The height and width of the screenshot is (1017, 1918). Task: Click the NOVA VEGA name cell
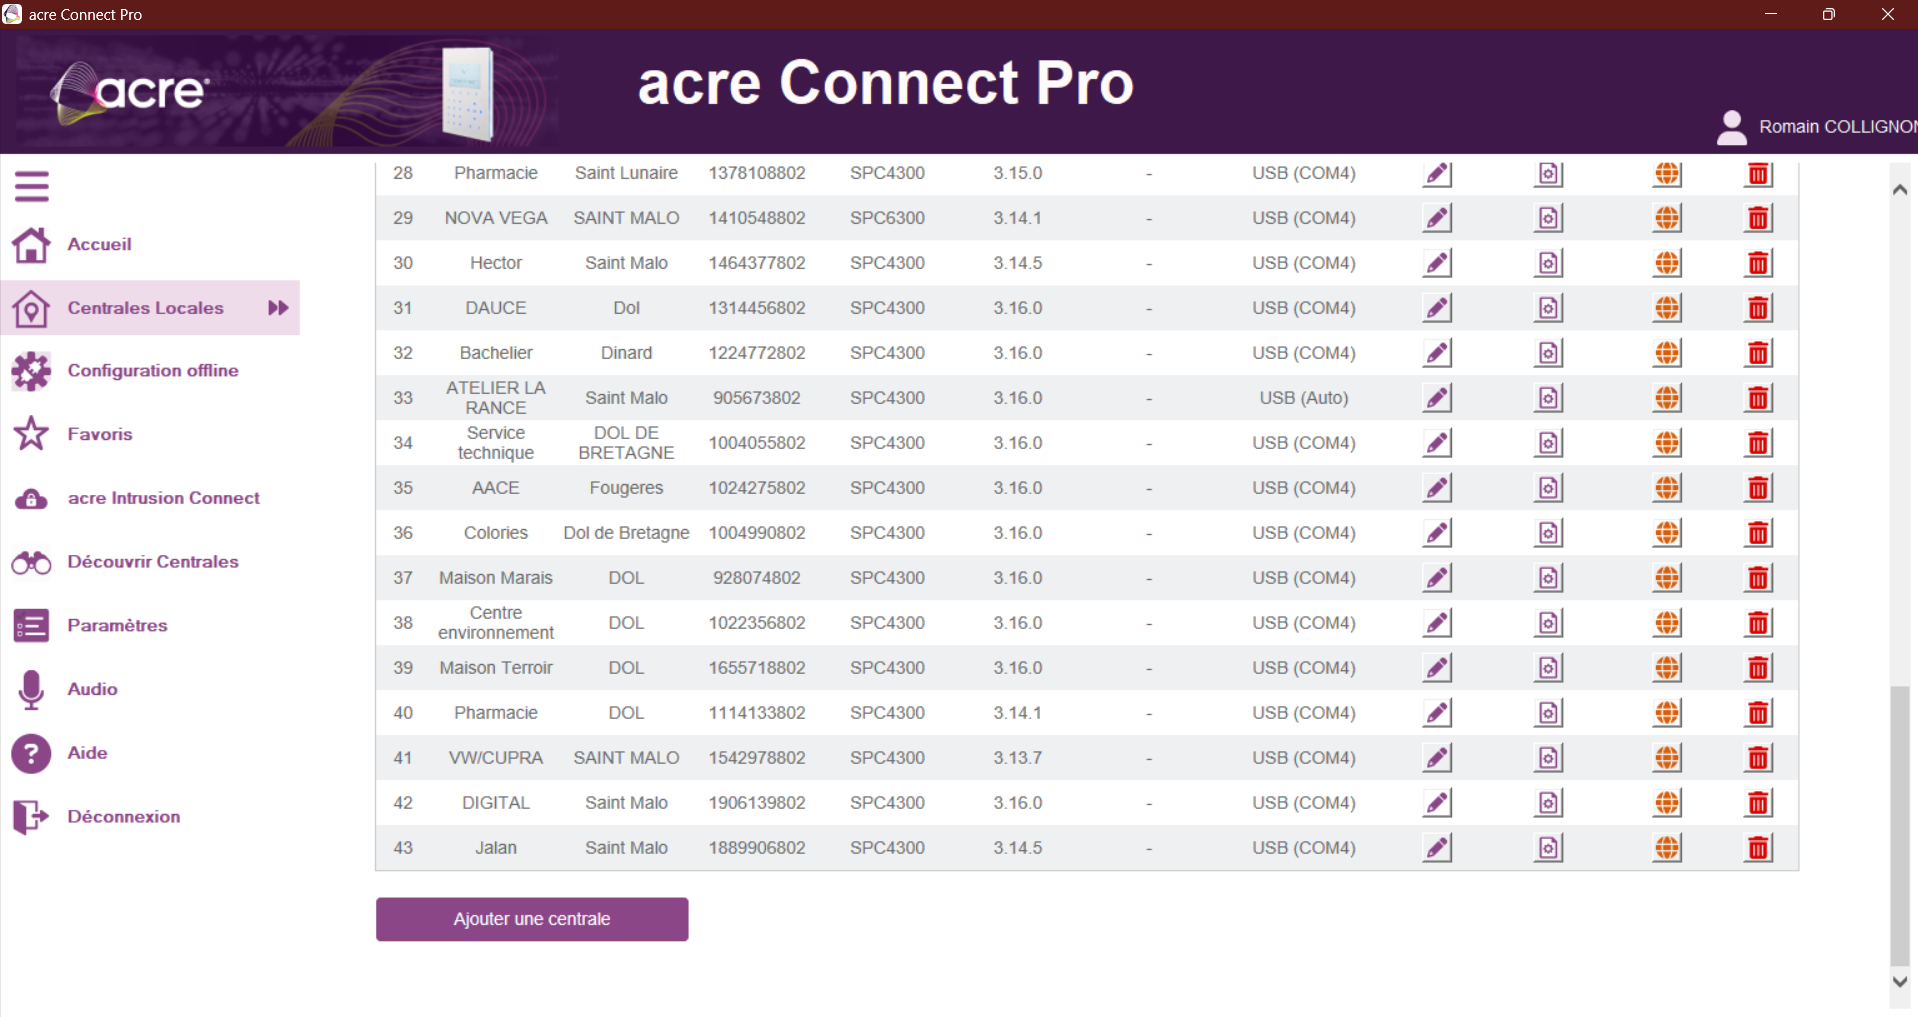pos(496,218)
